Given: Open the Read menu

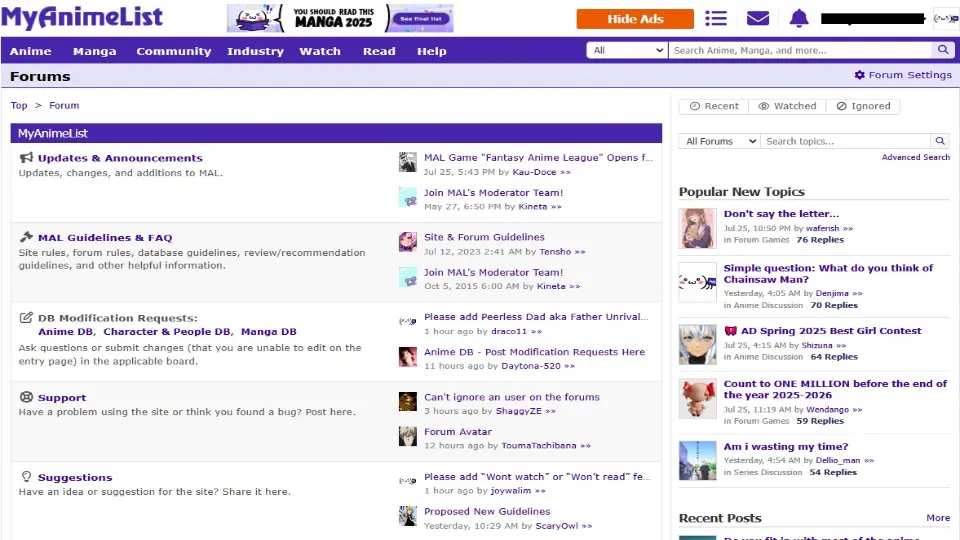Looking at the screenshot, I should [x=379, y=51].
